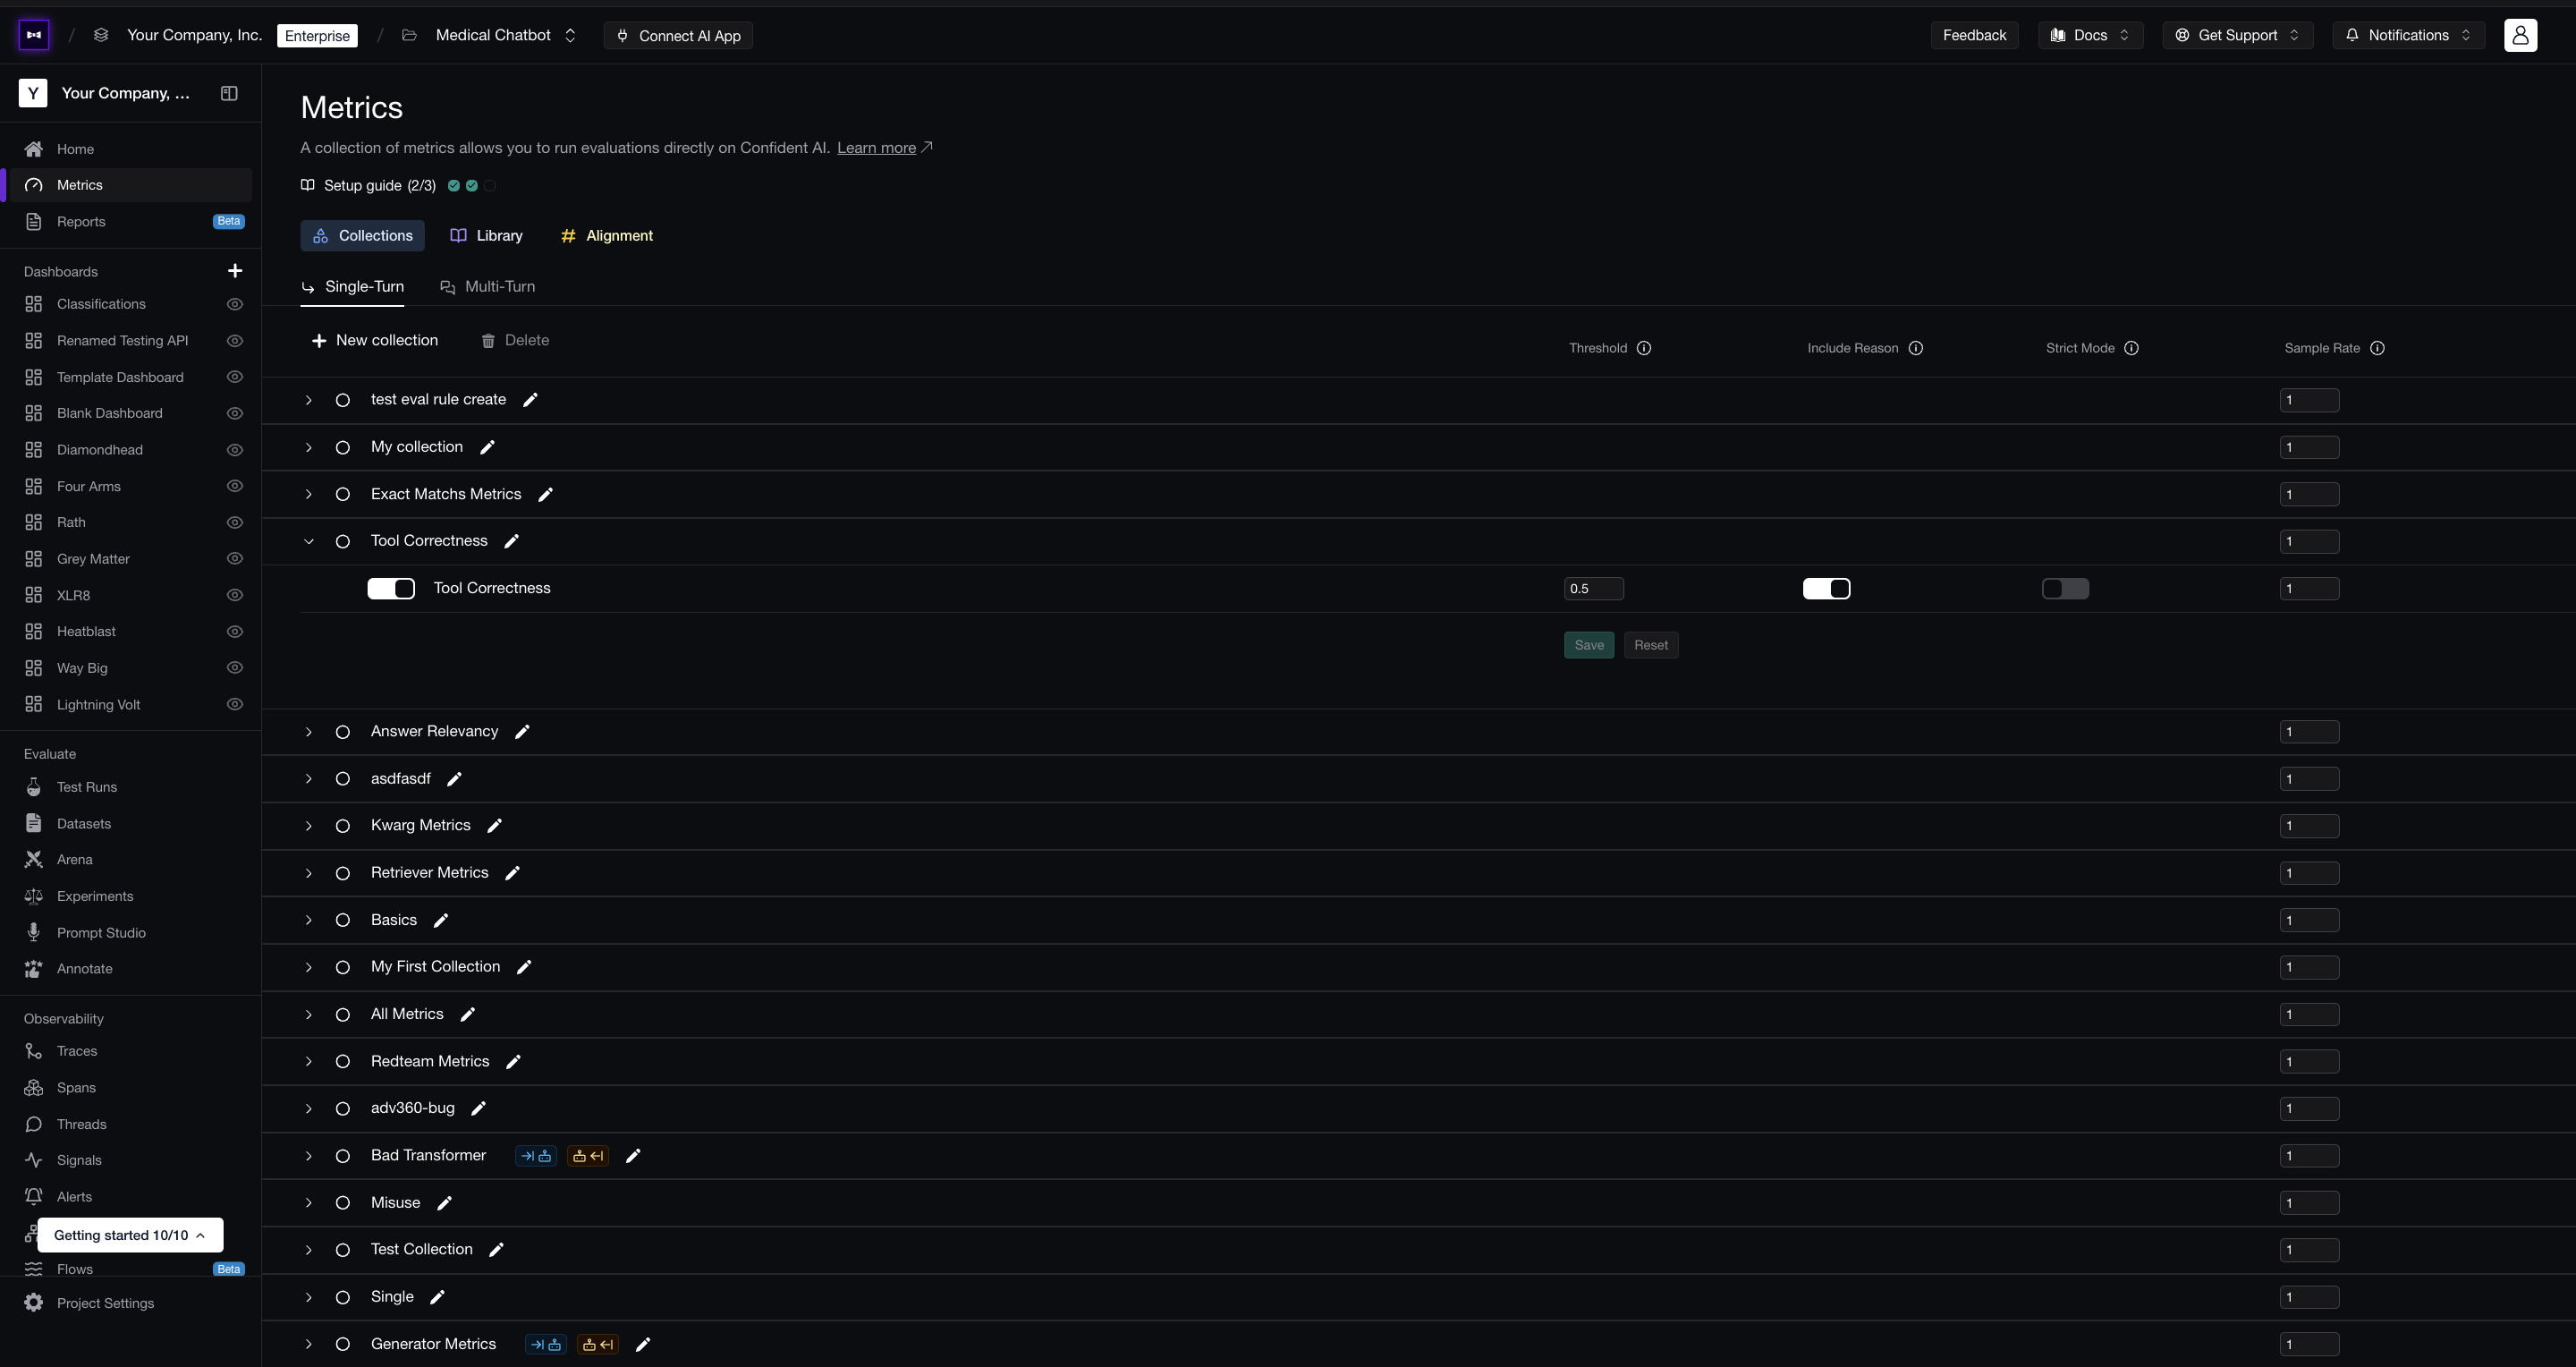Click the Delete collection button
This screenshot has width=2576, height=1367.
[x=515, y=341]
